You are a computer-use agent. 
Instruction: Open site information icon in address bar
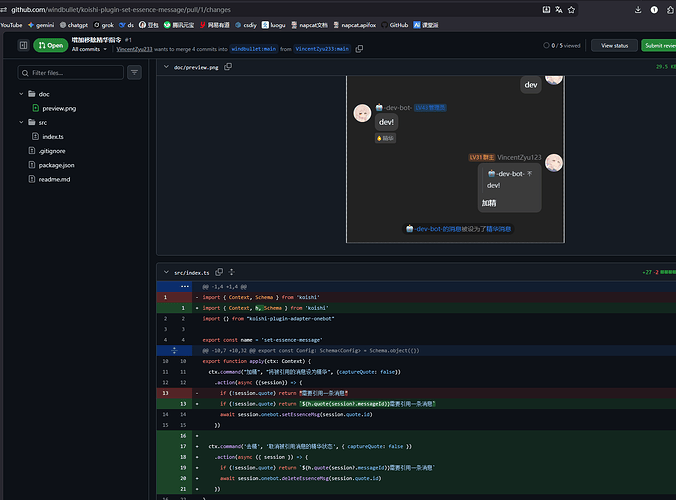[4, 9]
